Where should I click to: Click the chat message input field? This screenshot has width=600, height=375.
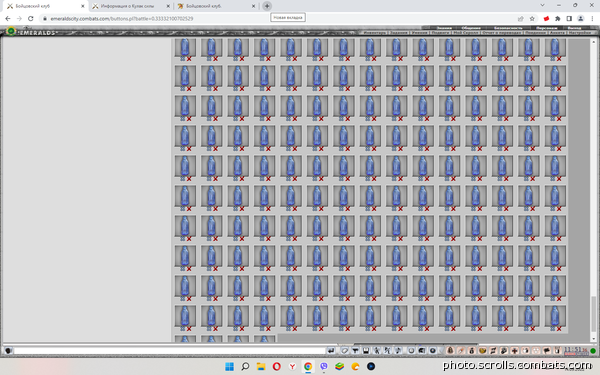pyautogui.click(x=169, y=351)
